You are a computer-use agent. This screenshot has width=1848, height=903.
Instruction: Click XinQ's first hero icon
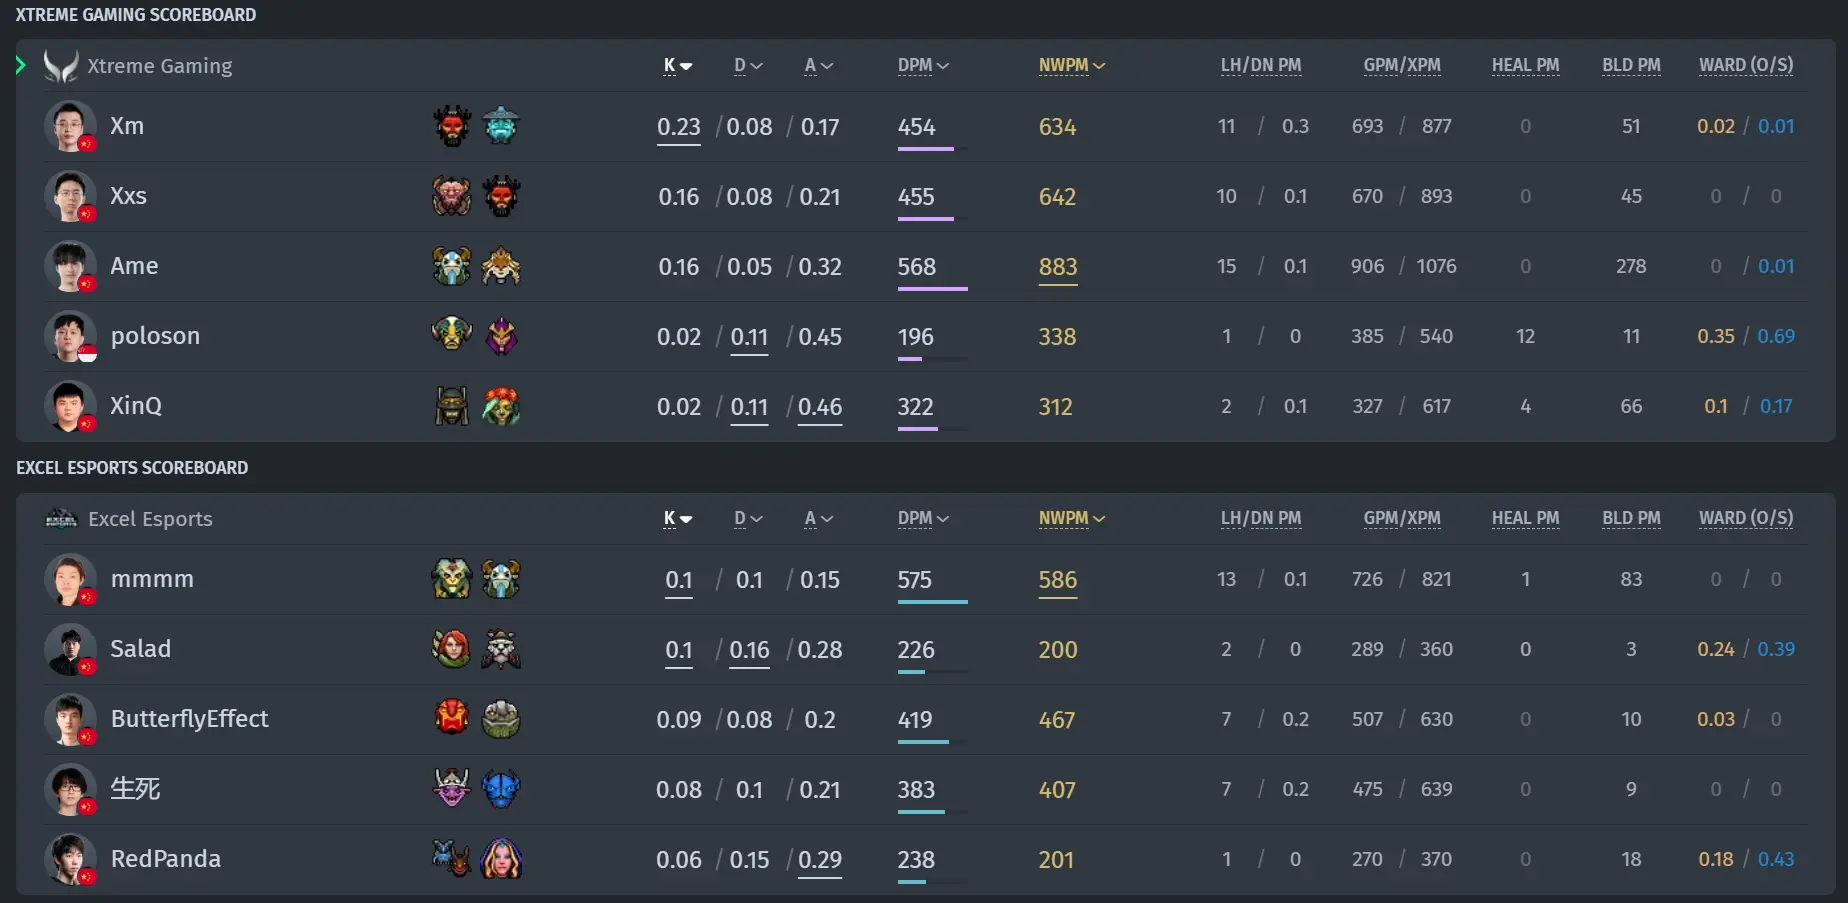coord(452,406)
